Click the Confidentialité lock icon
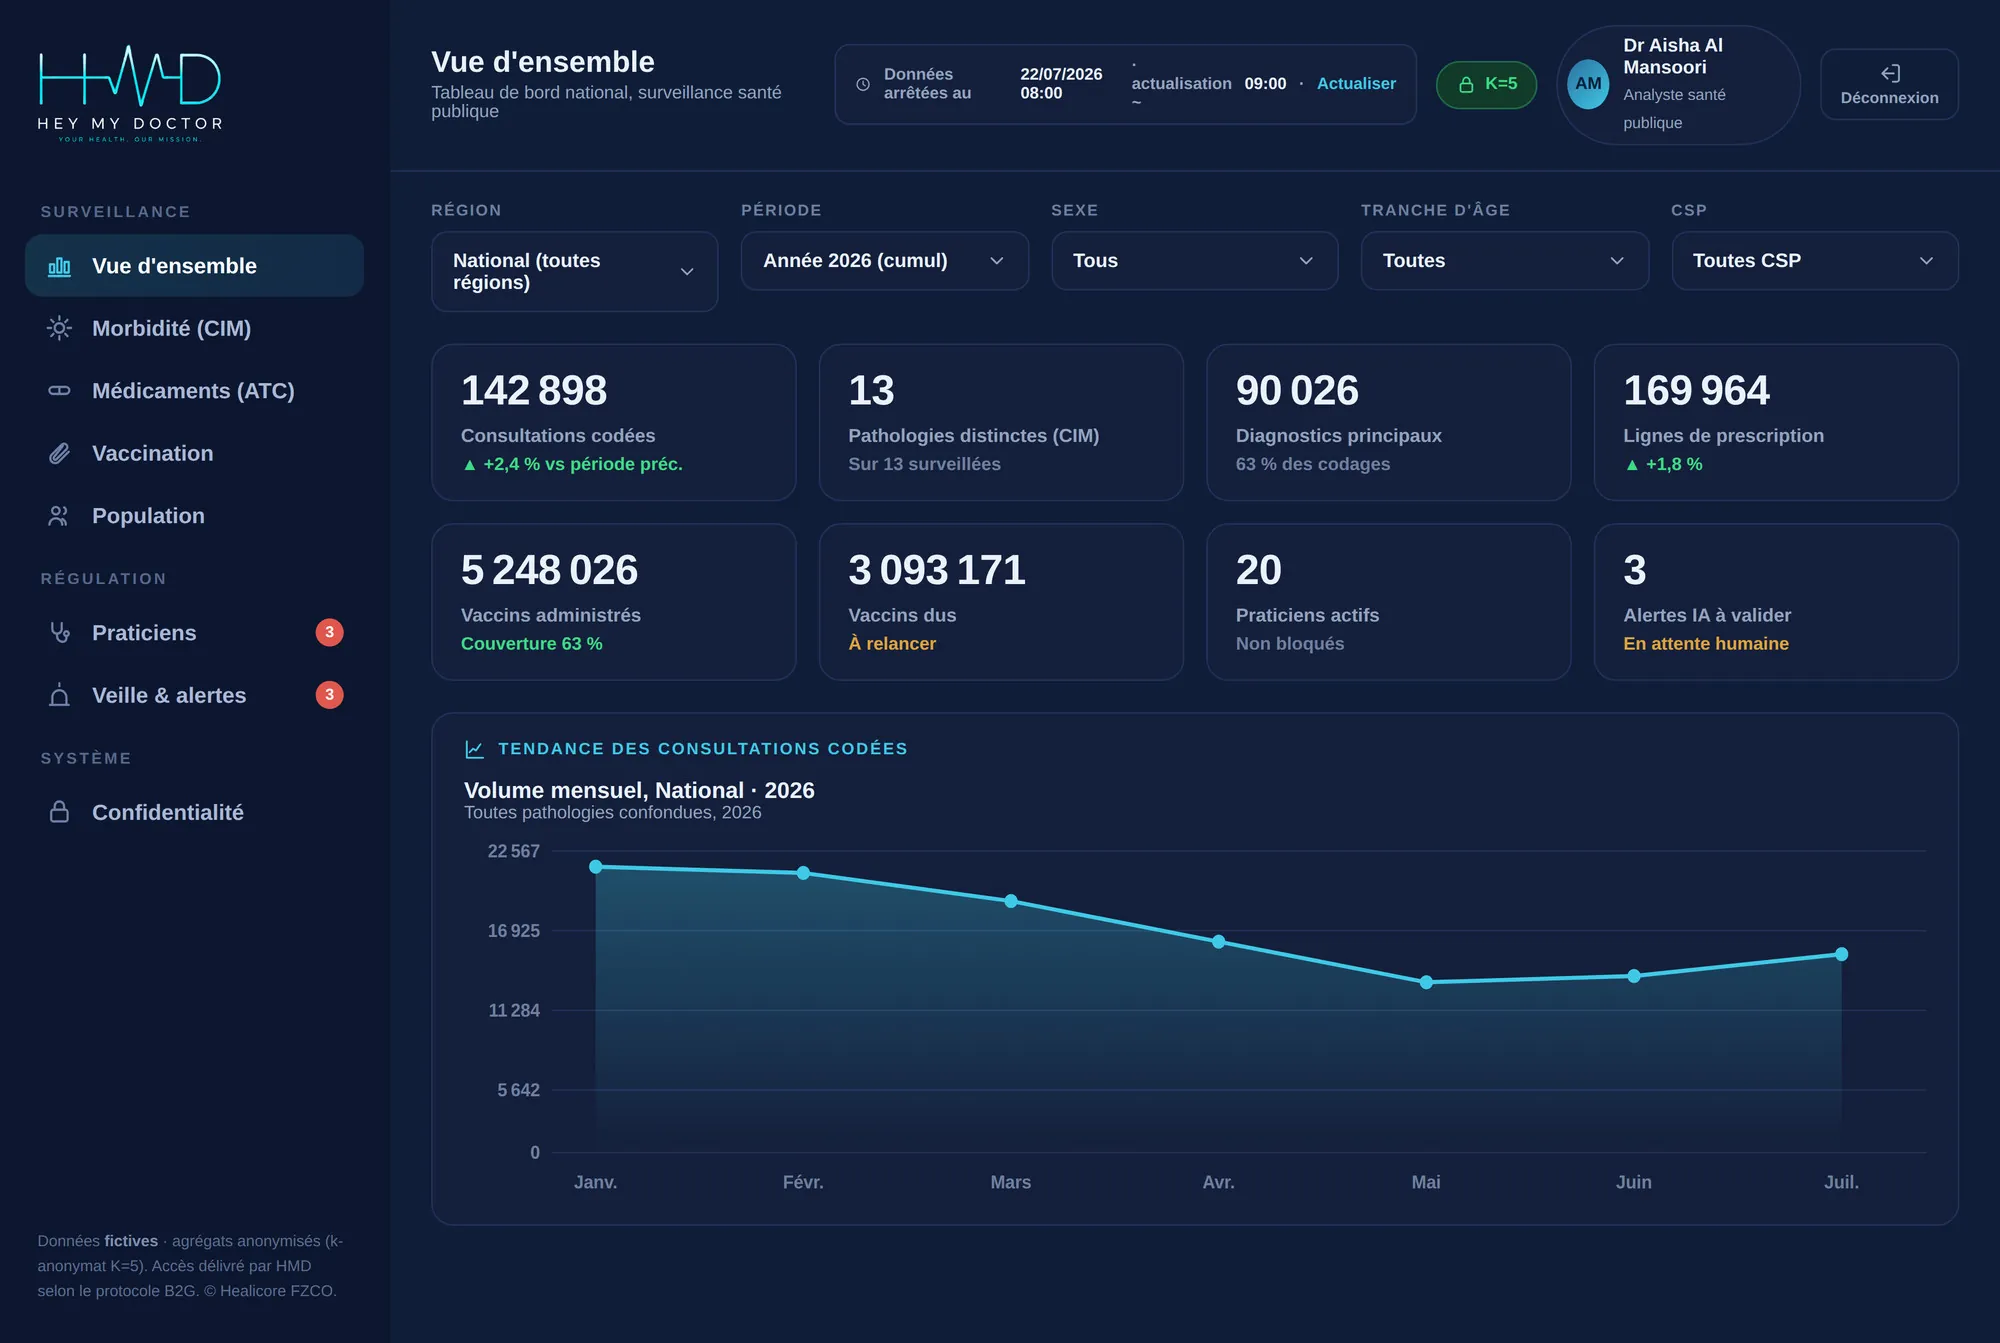 pos(59,812)
